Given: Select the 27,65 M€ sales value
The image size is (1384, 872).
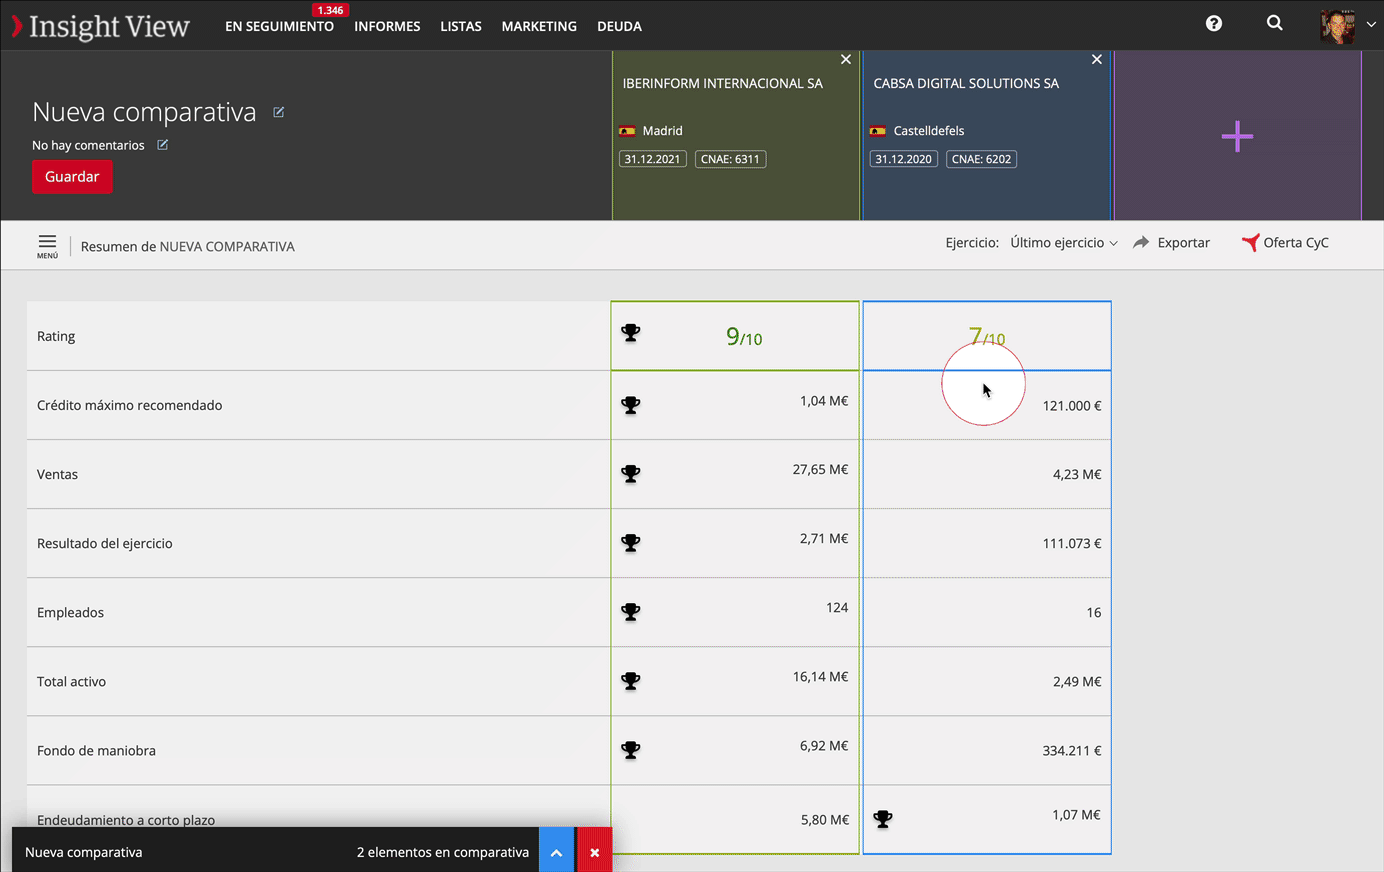Looking at the screenshot, I should pyautogui.click(x=820, y=470).
